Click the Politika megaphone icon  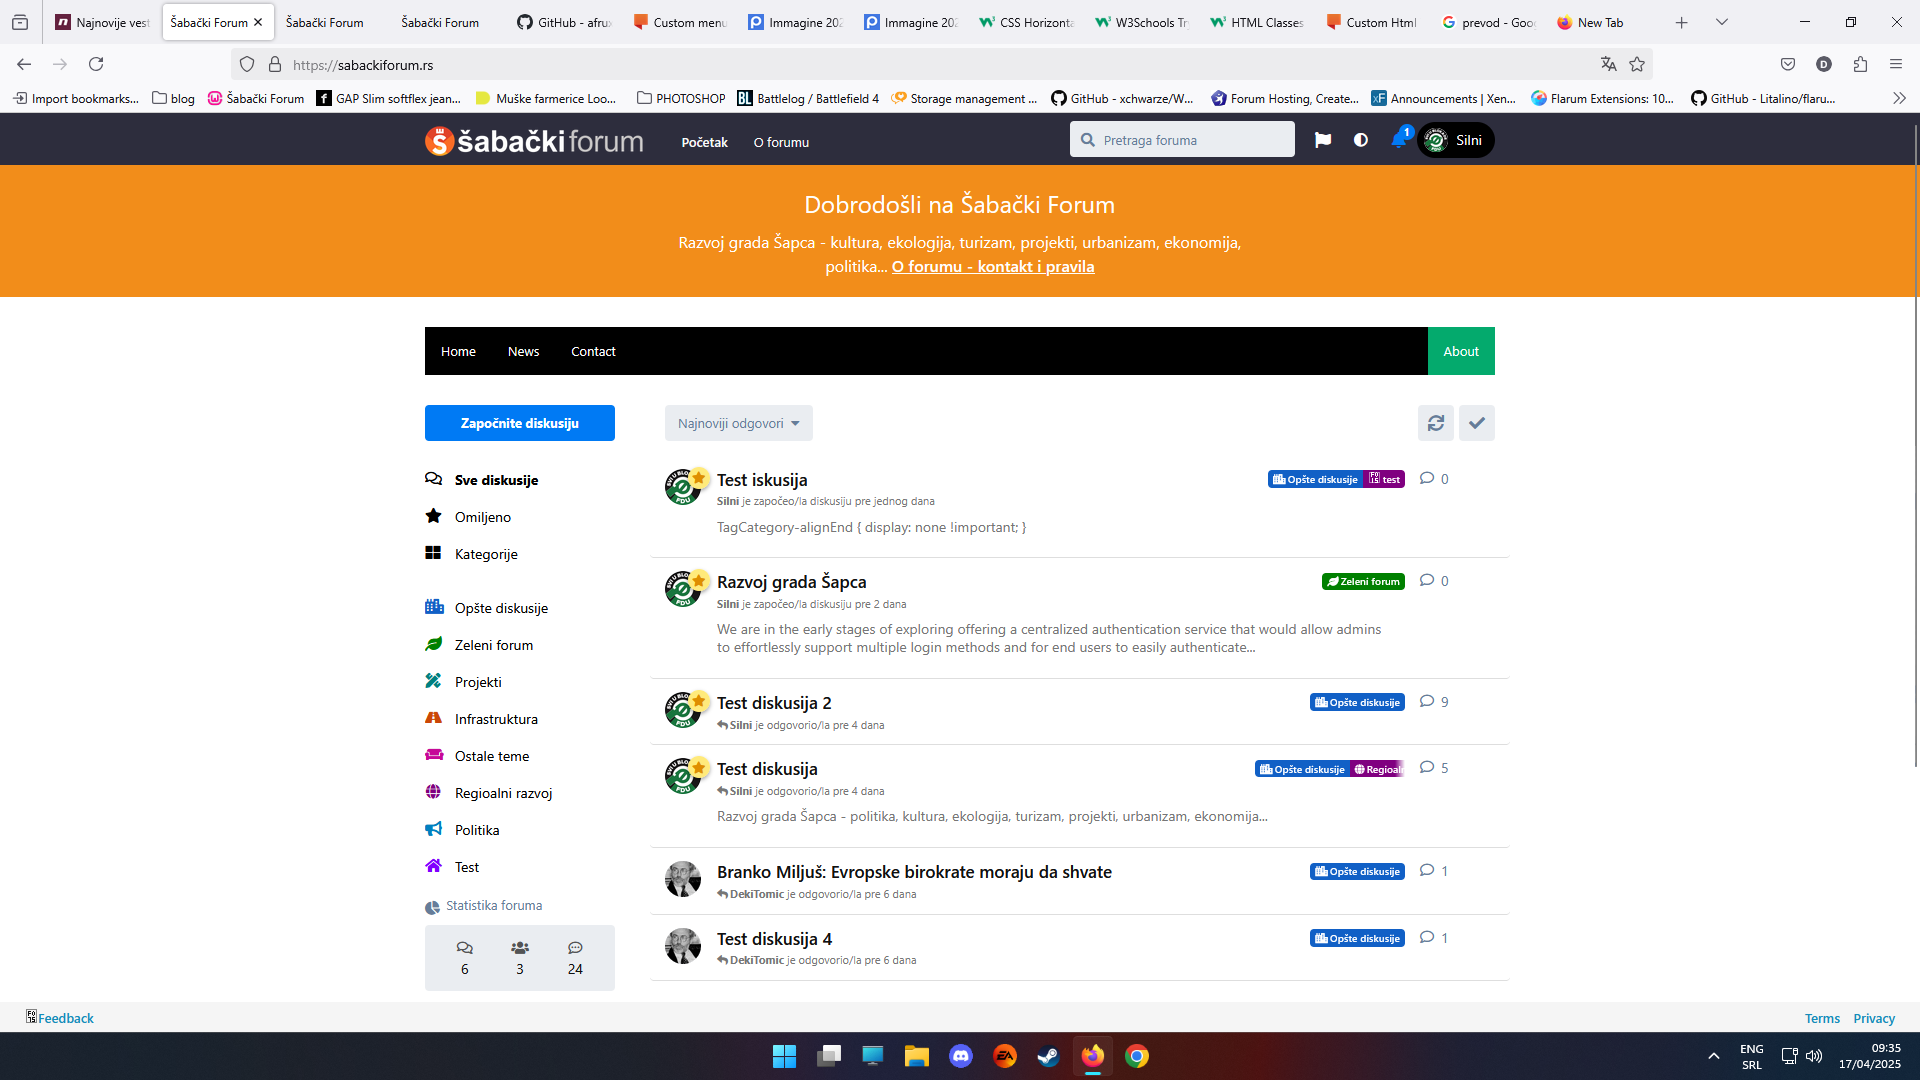coord(433,829)
